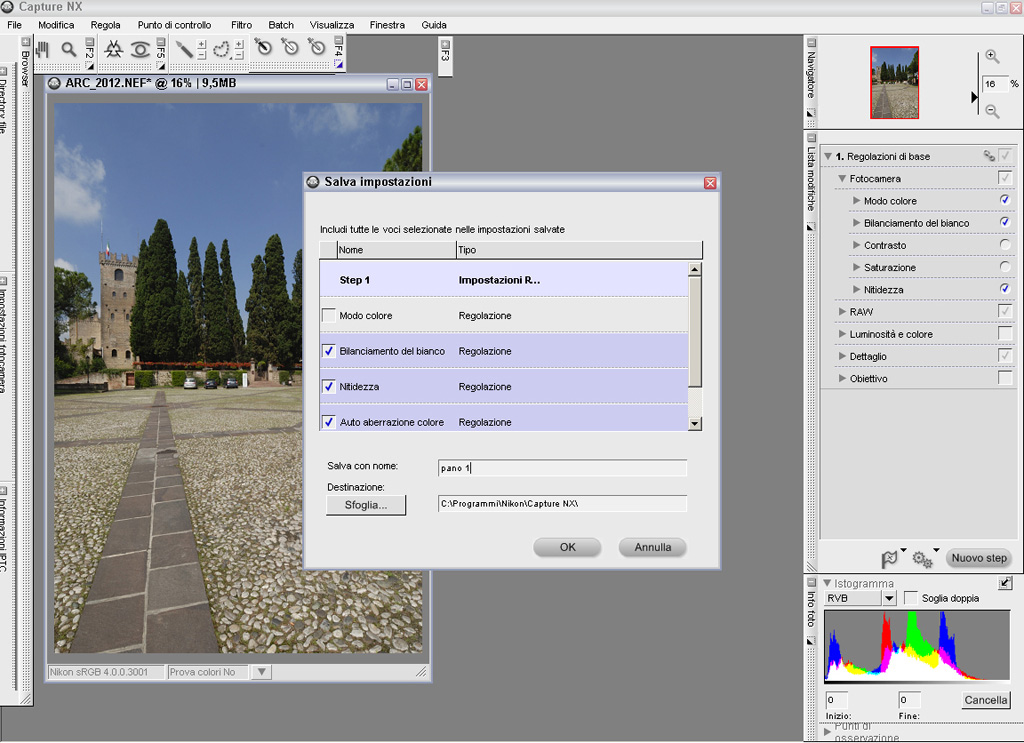Open the Prova colori dropdown arrow
The height and width of the screenshot is (743, 1024).
click(x=261, y=672)
